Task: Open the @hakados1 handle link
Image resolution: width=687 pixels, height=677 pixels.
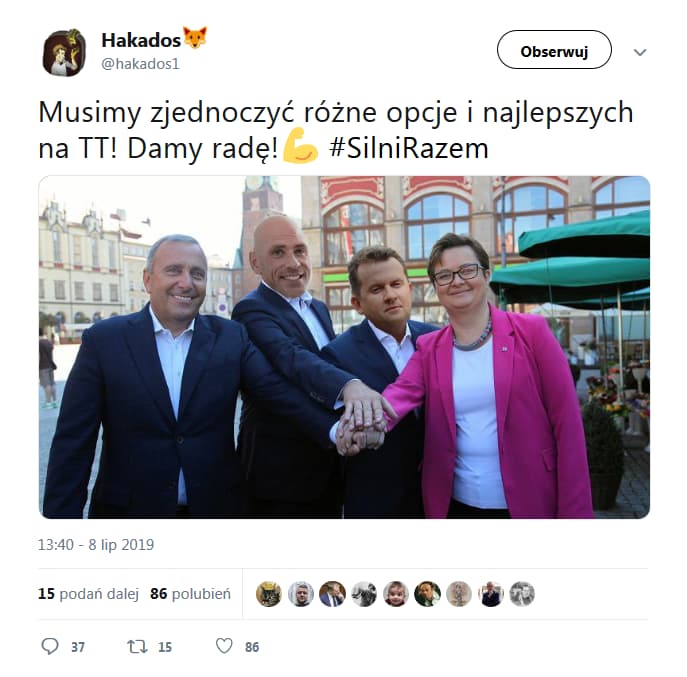Action: 140,64
